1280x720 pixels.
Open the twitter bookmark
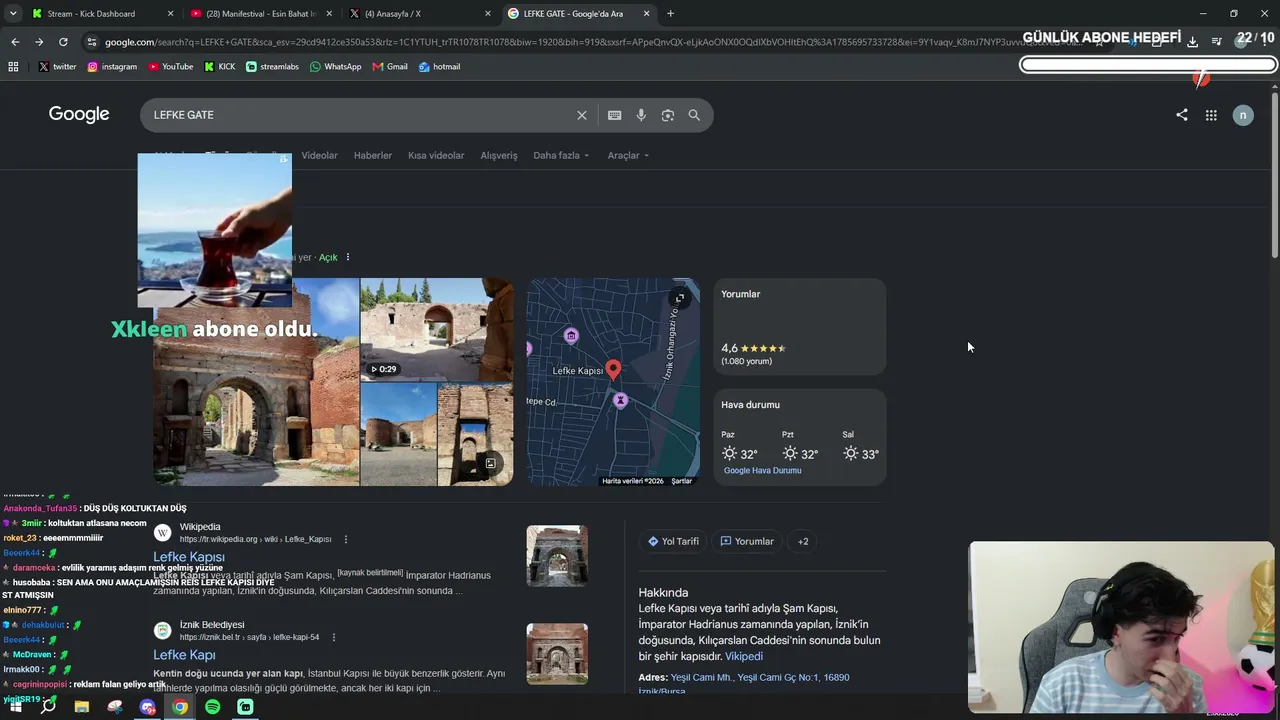pos(58,67)
